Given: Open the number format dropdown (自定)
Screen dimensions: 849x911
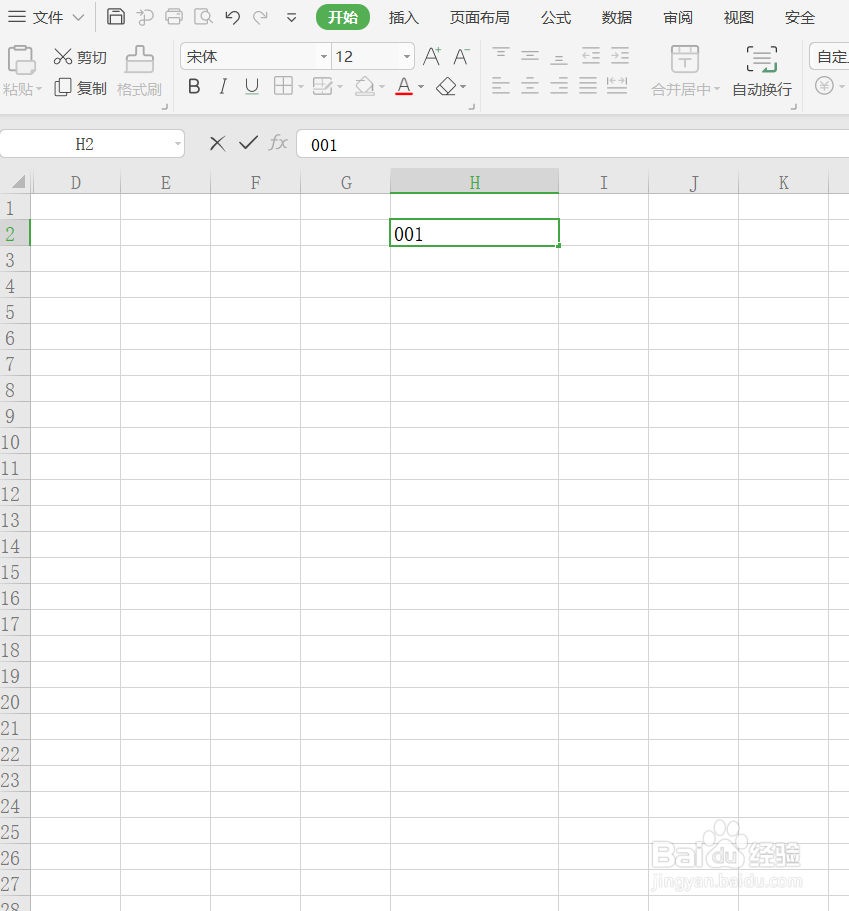Looking at the screenshot, I should tap(830, 56).
